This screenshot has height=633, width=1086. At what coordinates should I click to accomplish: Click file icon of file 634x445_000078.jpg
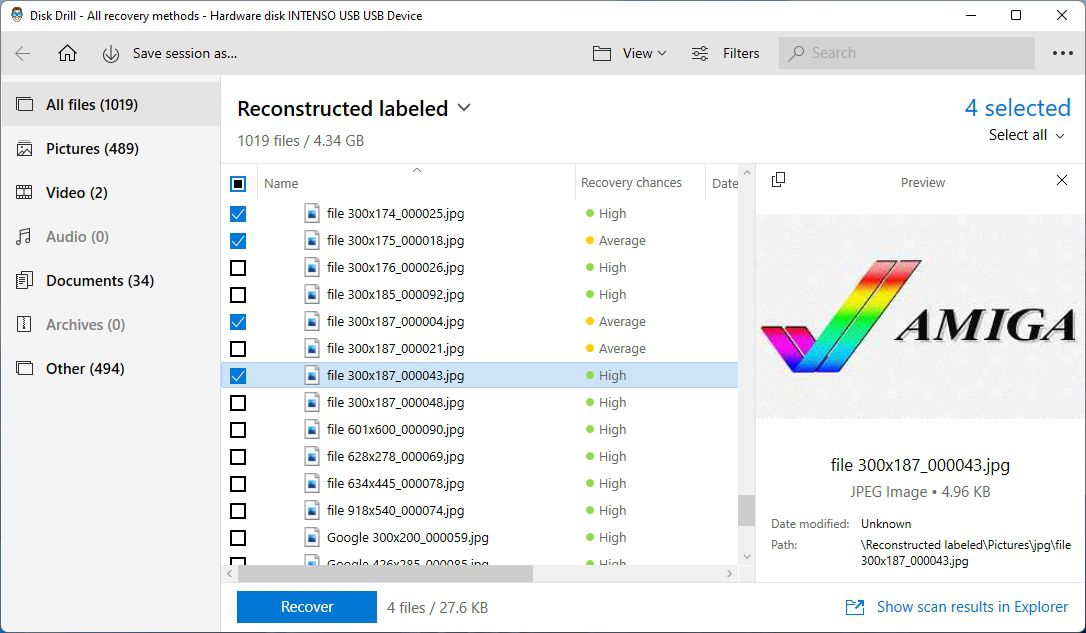[312, 483]
